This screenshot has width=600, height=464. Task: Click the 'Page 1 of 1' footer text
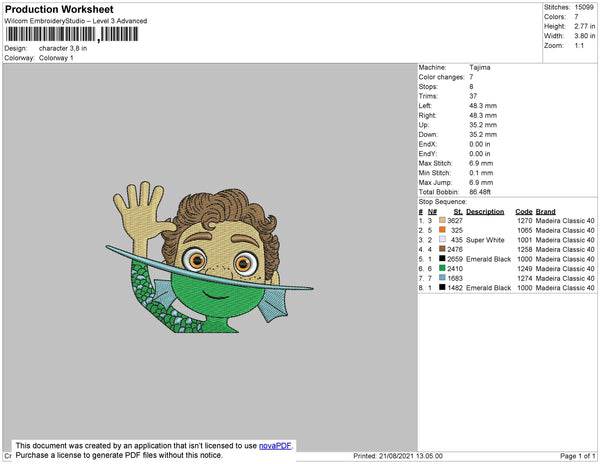(577, 456)
